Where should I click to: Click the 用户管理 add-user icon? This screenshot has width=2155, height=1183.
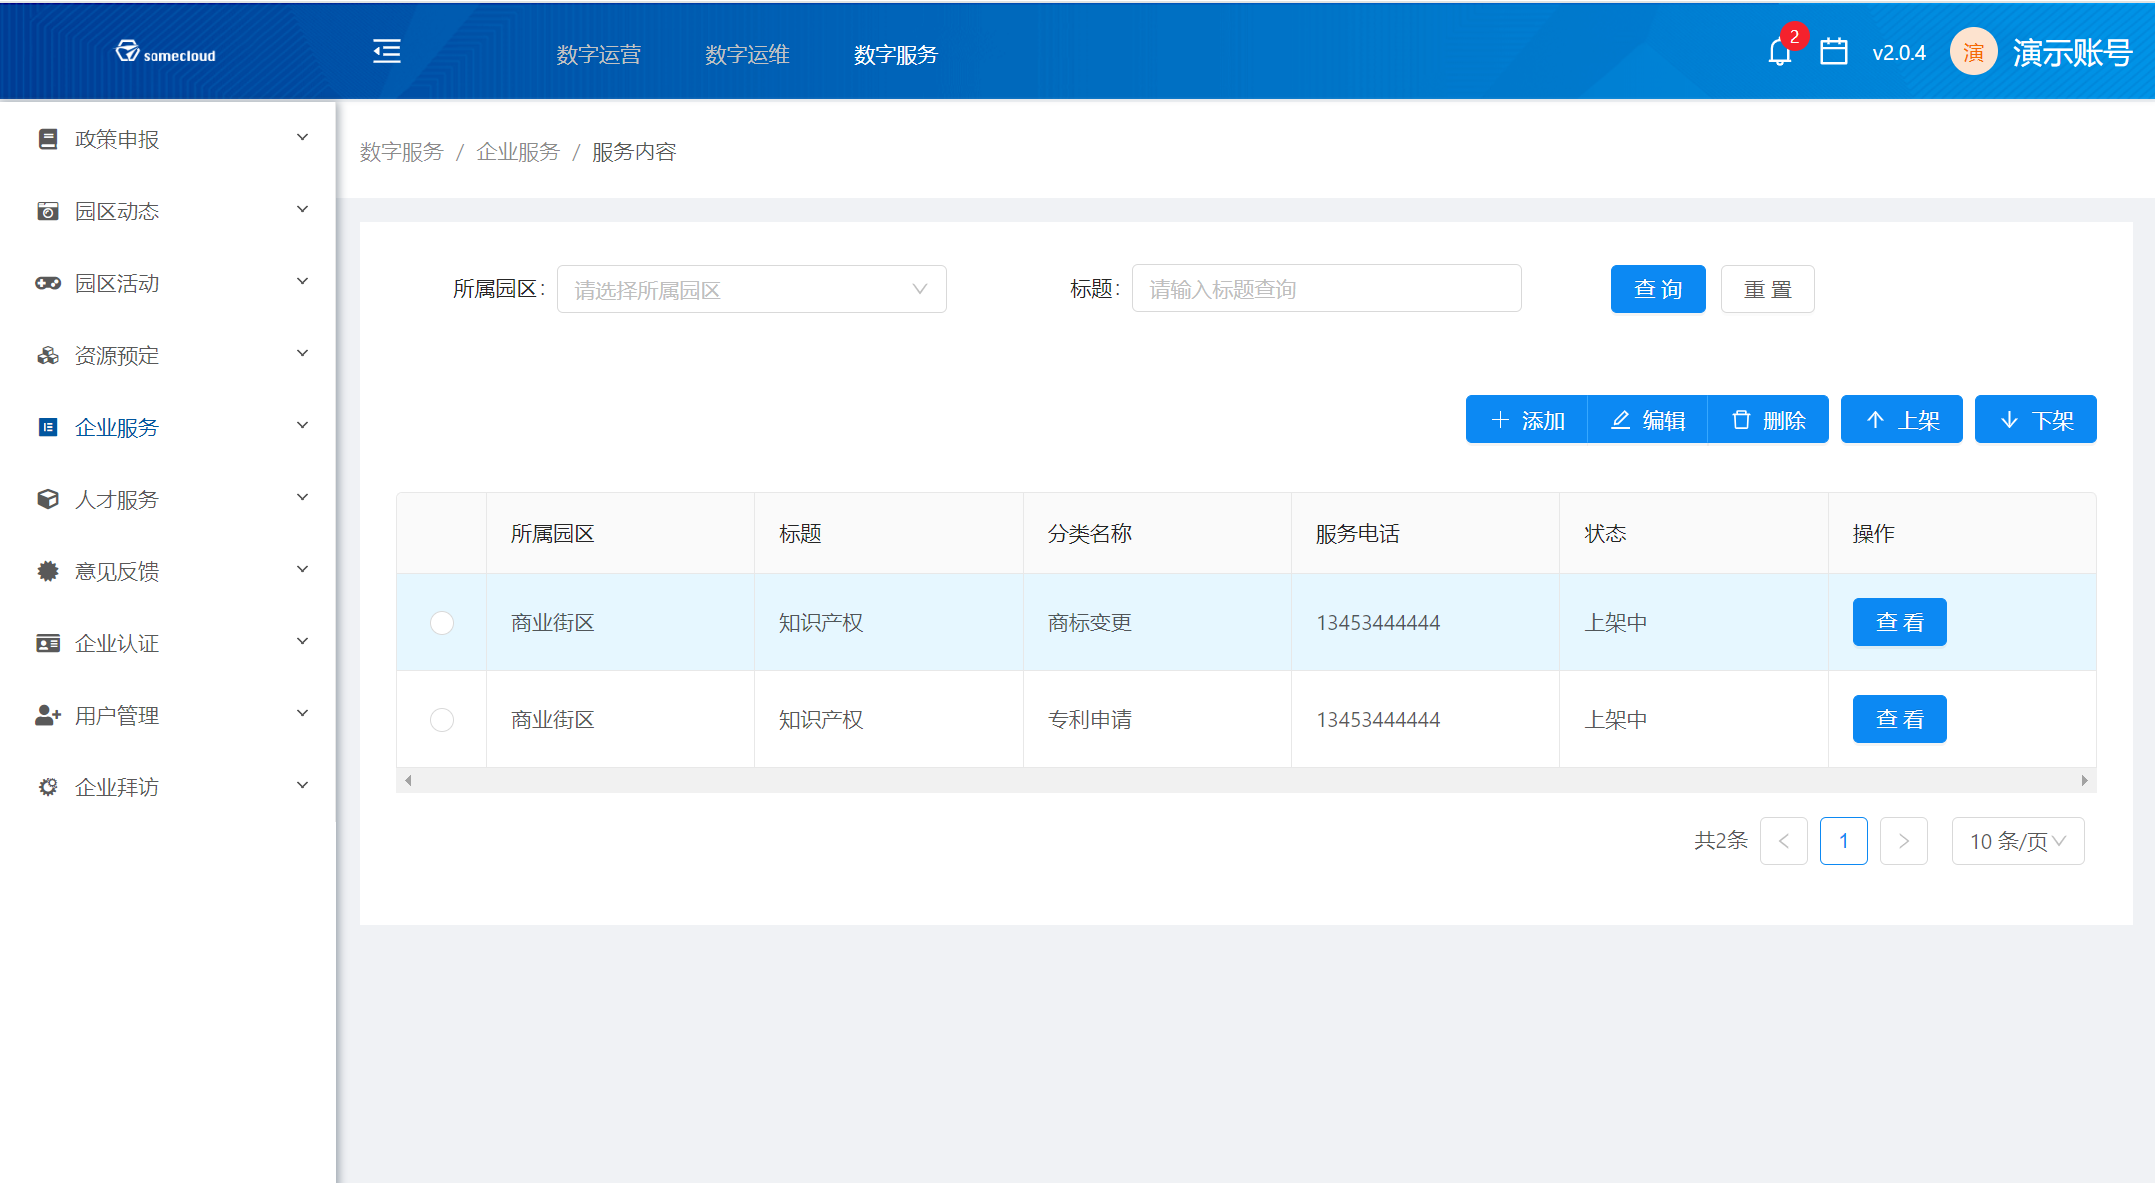[x=47, y=715]
